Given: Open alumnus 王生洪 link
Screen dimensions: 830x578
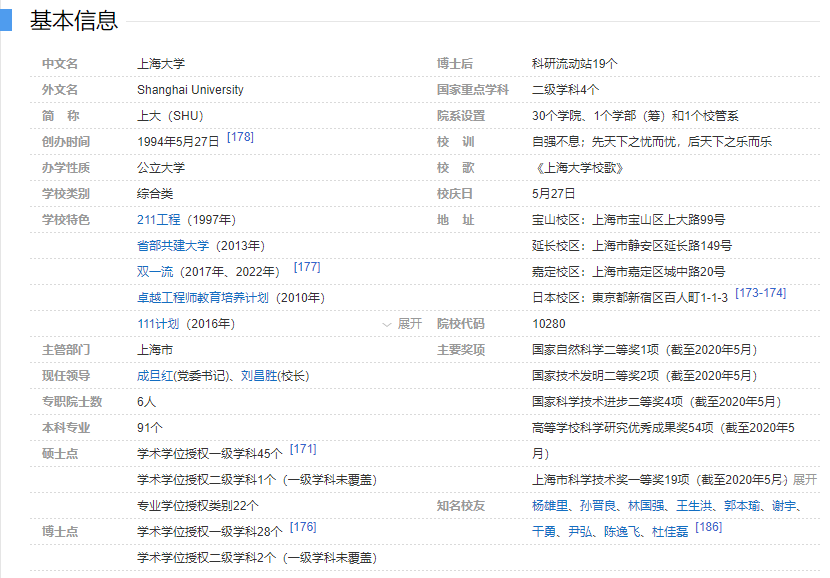Looking at the screenshot, I should point(694,506).
